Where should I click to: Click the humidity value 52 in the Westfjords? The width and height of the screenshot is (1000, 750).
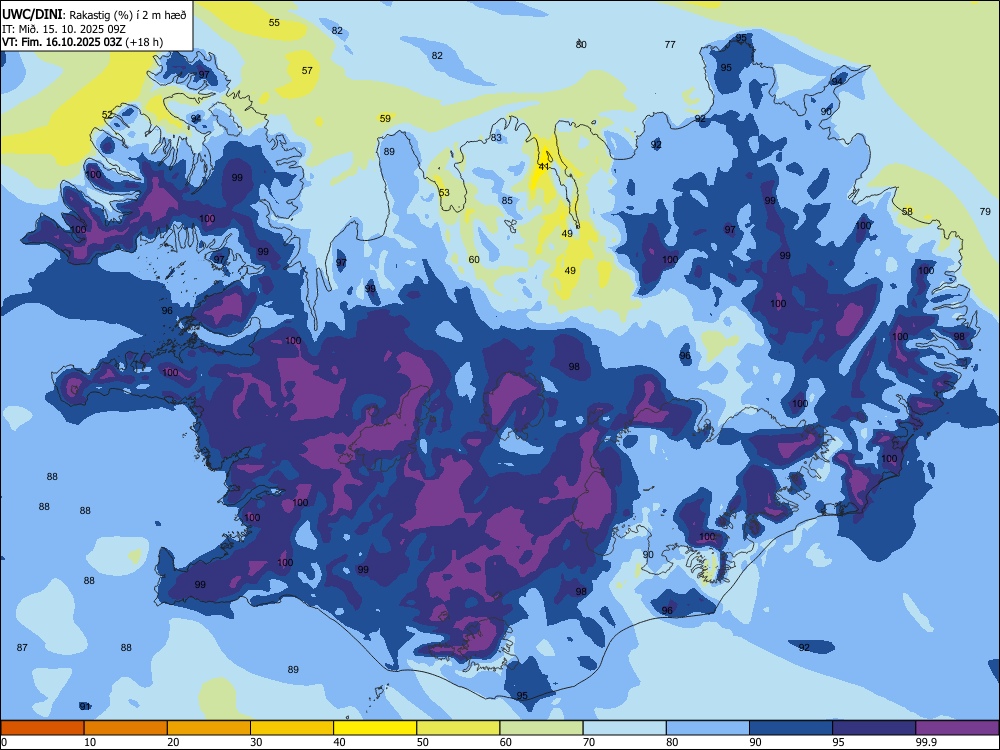pyautogui.click(x=108, y=115)
